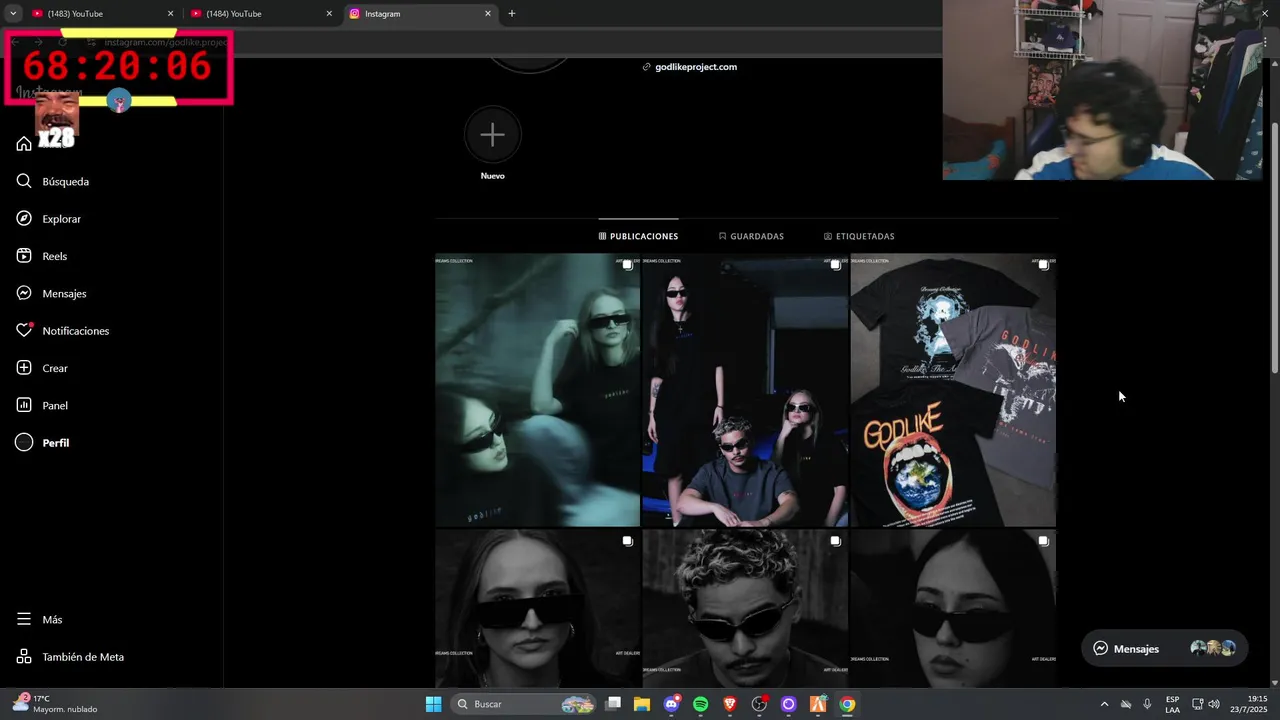Open the tab search dropdown arrow

point(13,14)
